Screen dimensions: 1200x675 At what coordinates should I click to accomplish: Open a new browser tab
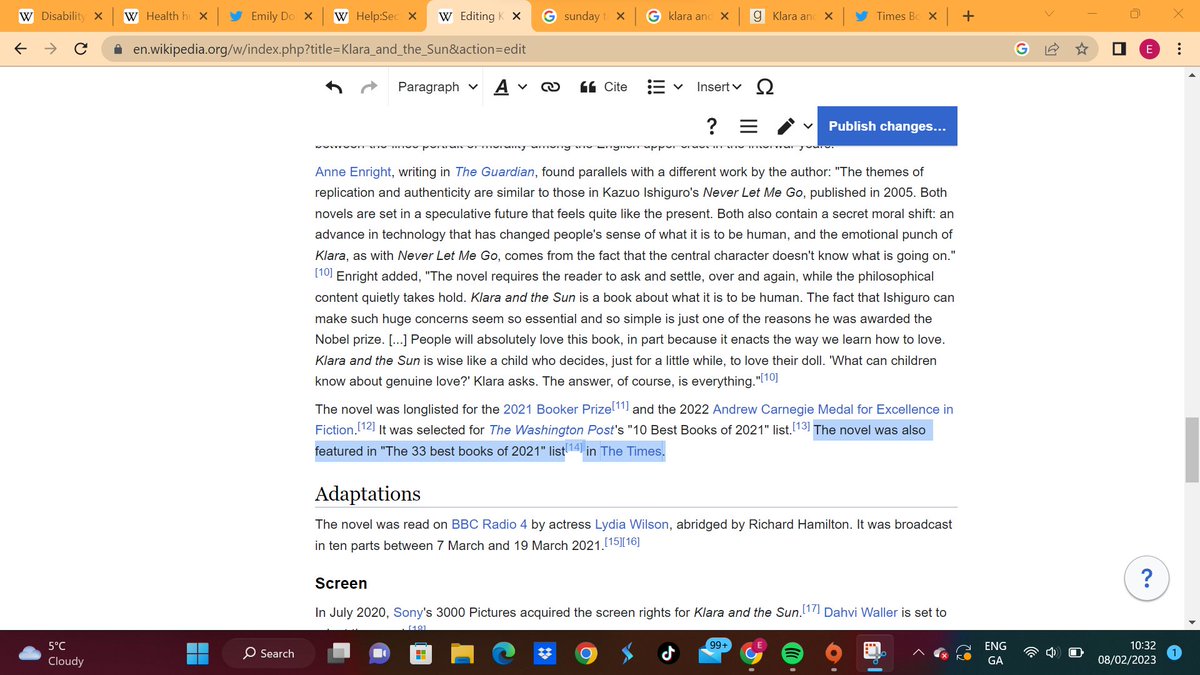[966, 16]
